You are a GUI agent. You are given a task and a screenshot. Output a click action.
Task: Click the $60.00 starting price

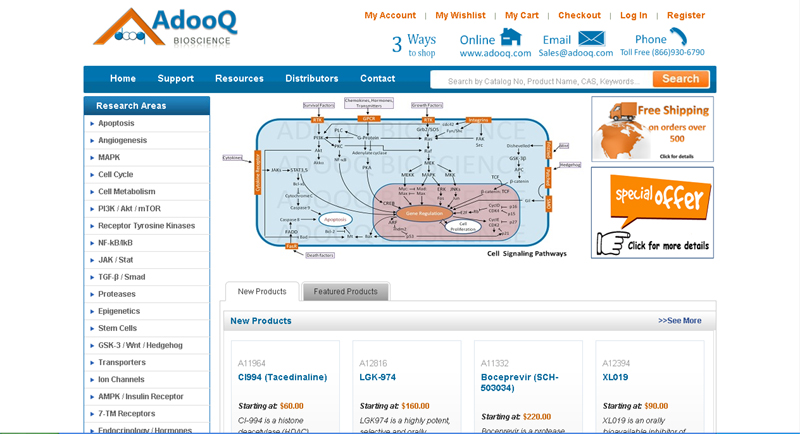[292, 406]
